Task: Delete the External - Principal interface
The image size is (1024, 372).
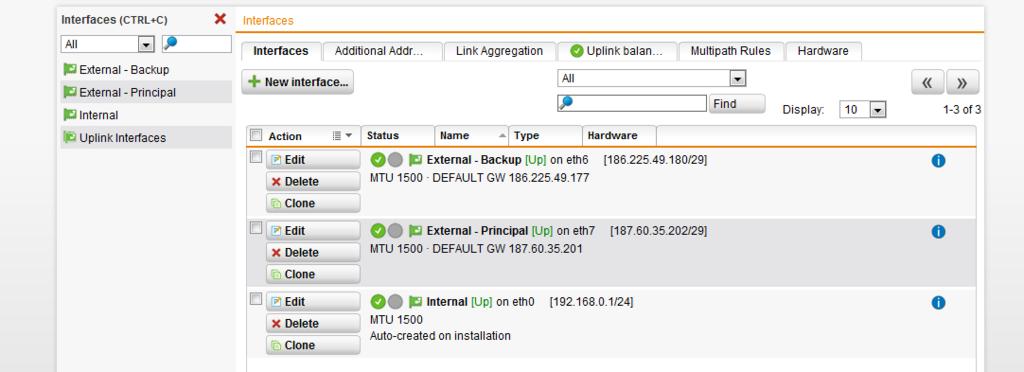Action: 313,253
